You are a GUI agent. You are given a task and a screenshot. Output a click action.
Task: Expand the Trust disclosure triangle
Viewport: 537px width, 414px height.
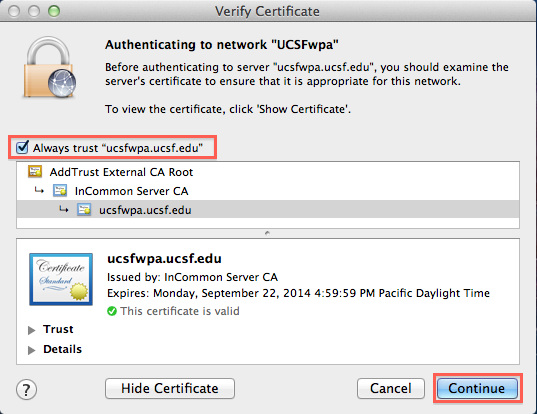click(32, 330)
